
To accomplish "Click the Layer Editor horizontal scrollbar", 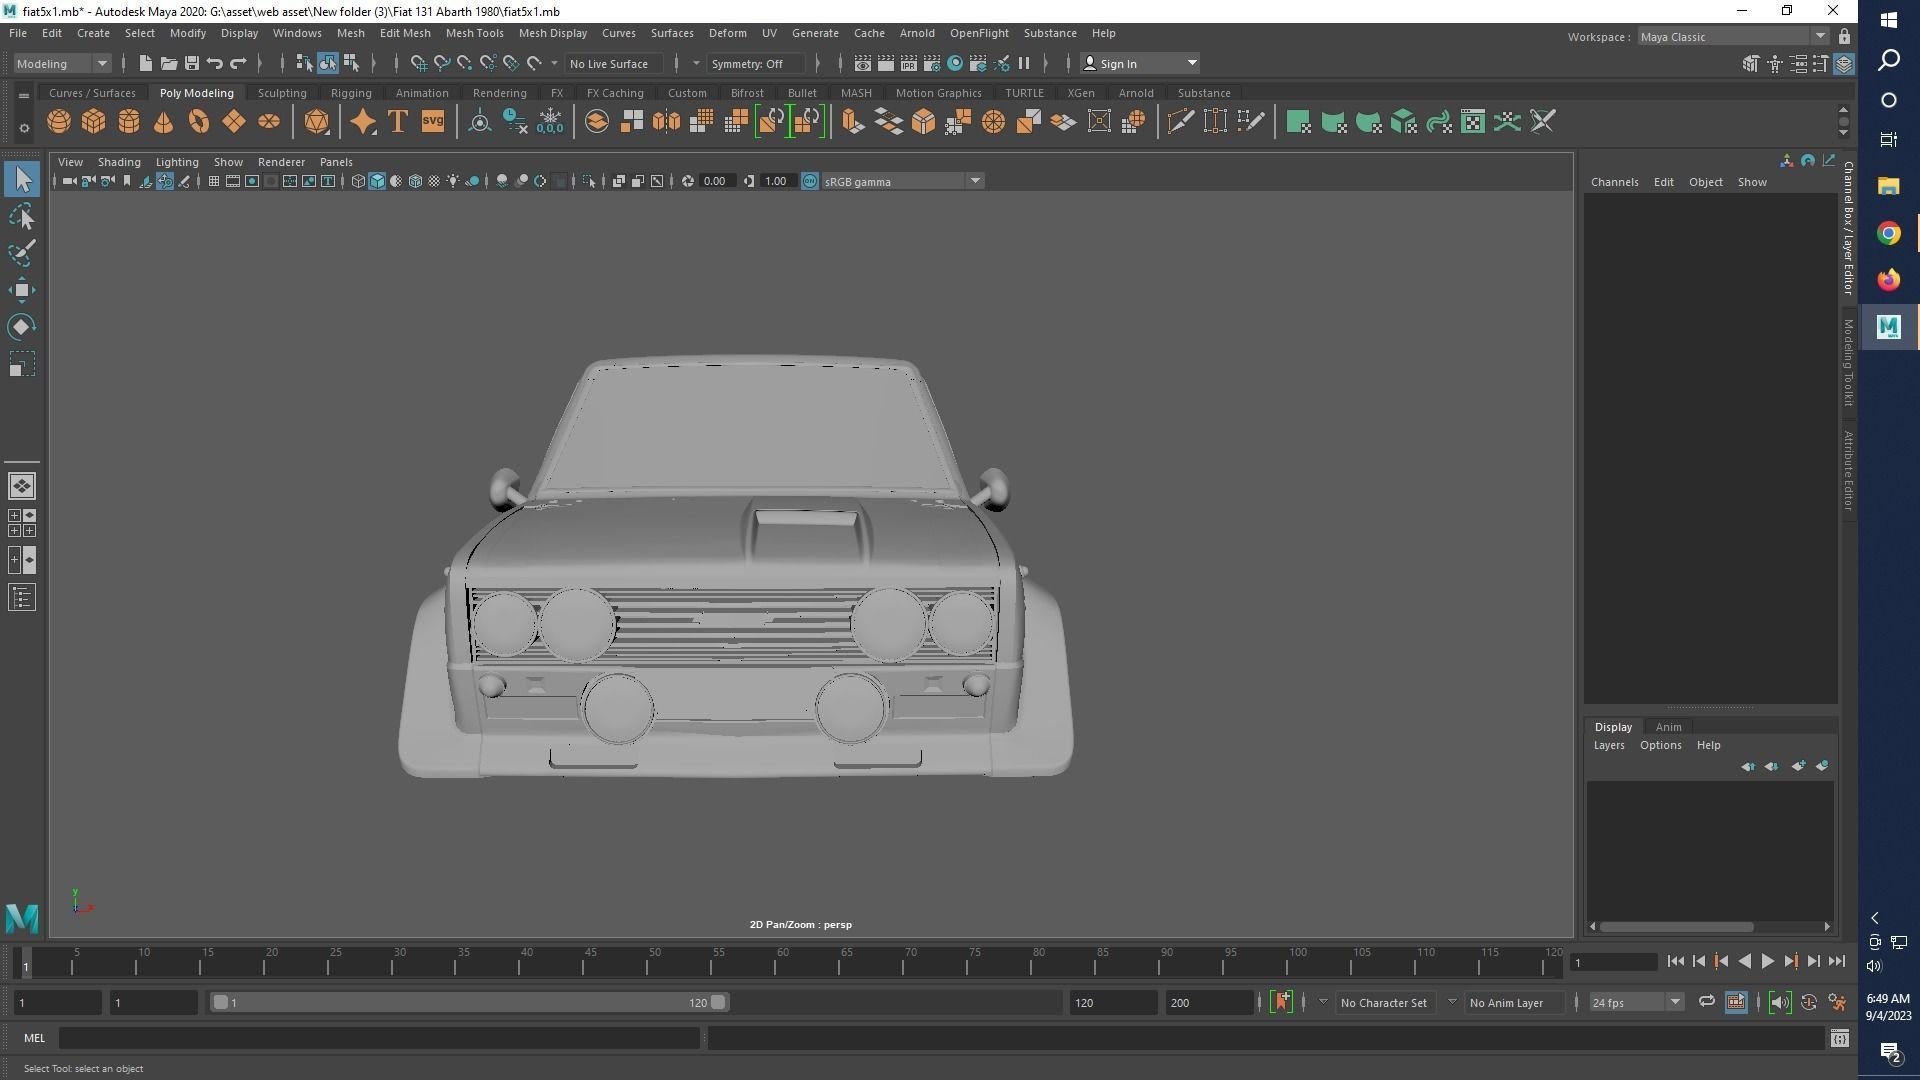I will pos(1676,926).
